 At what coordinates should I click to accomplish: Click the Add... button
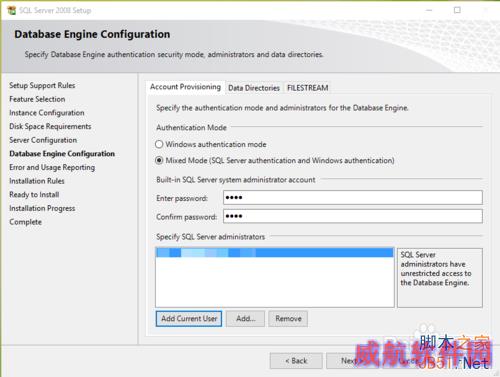(246, 319)
